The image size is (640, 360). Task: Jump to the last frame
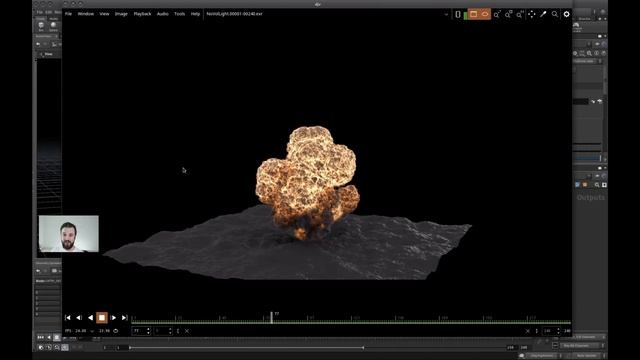click(124, 318)
